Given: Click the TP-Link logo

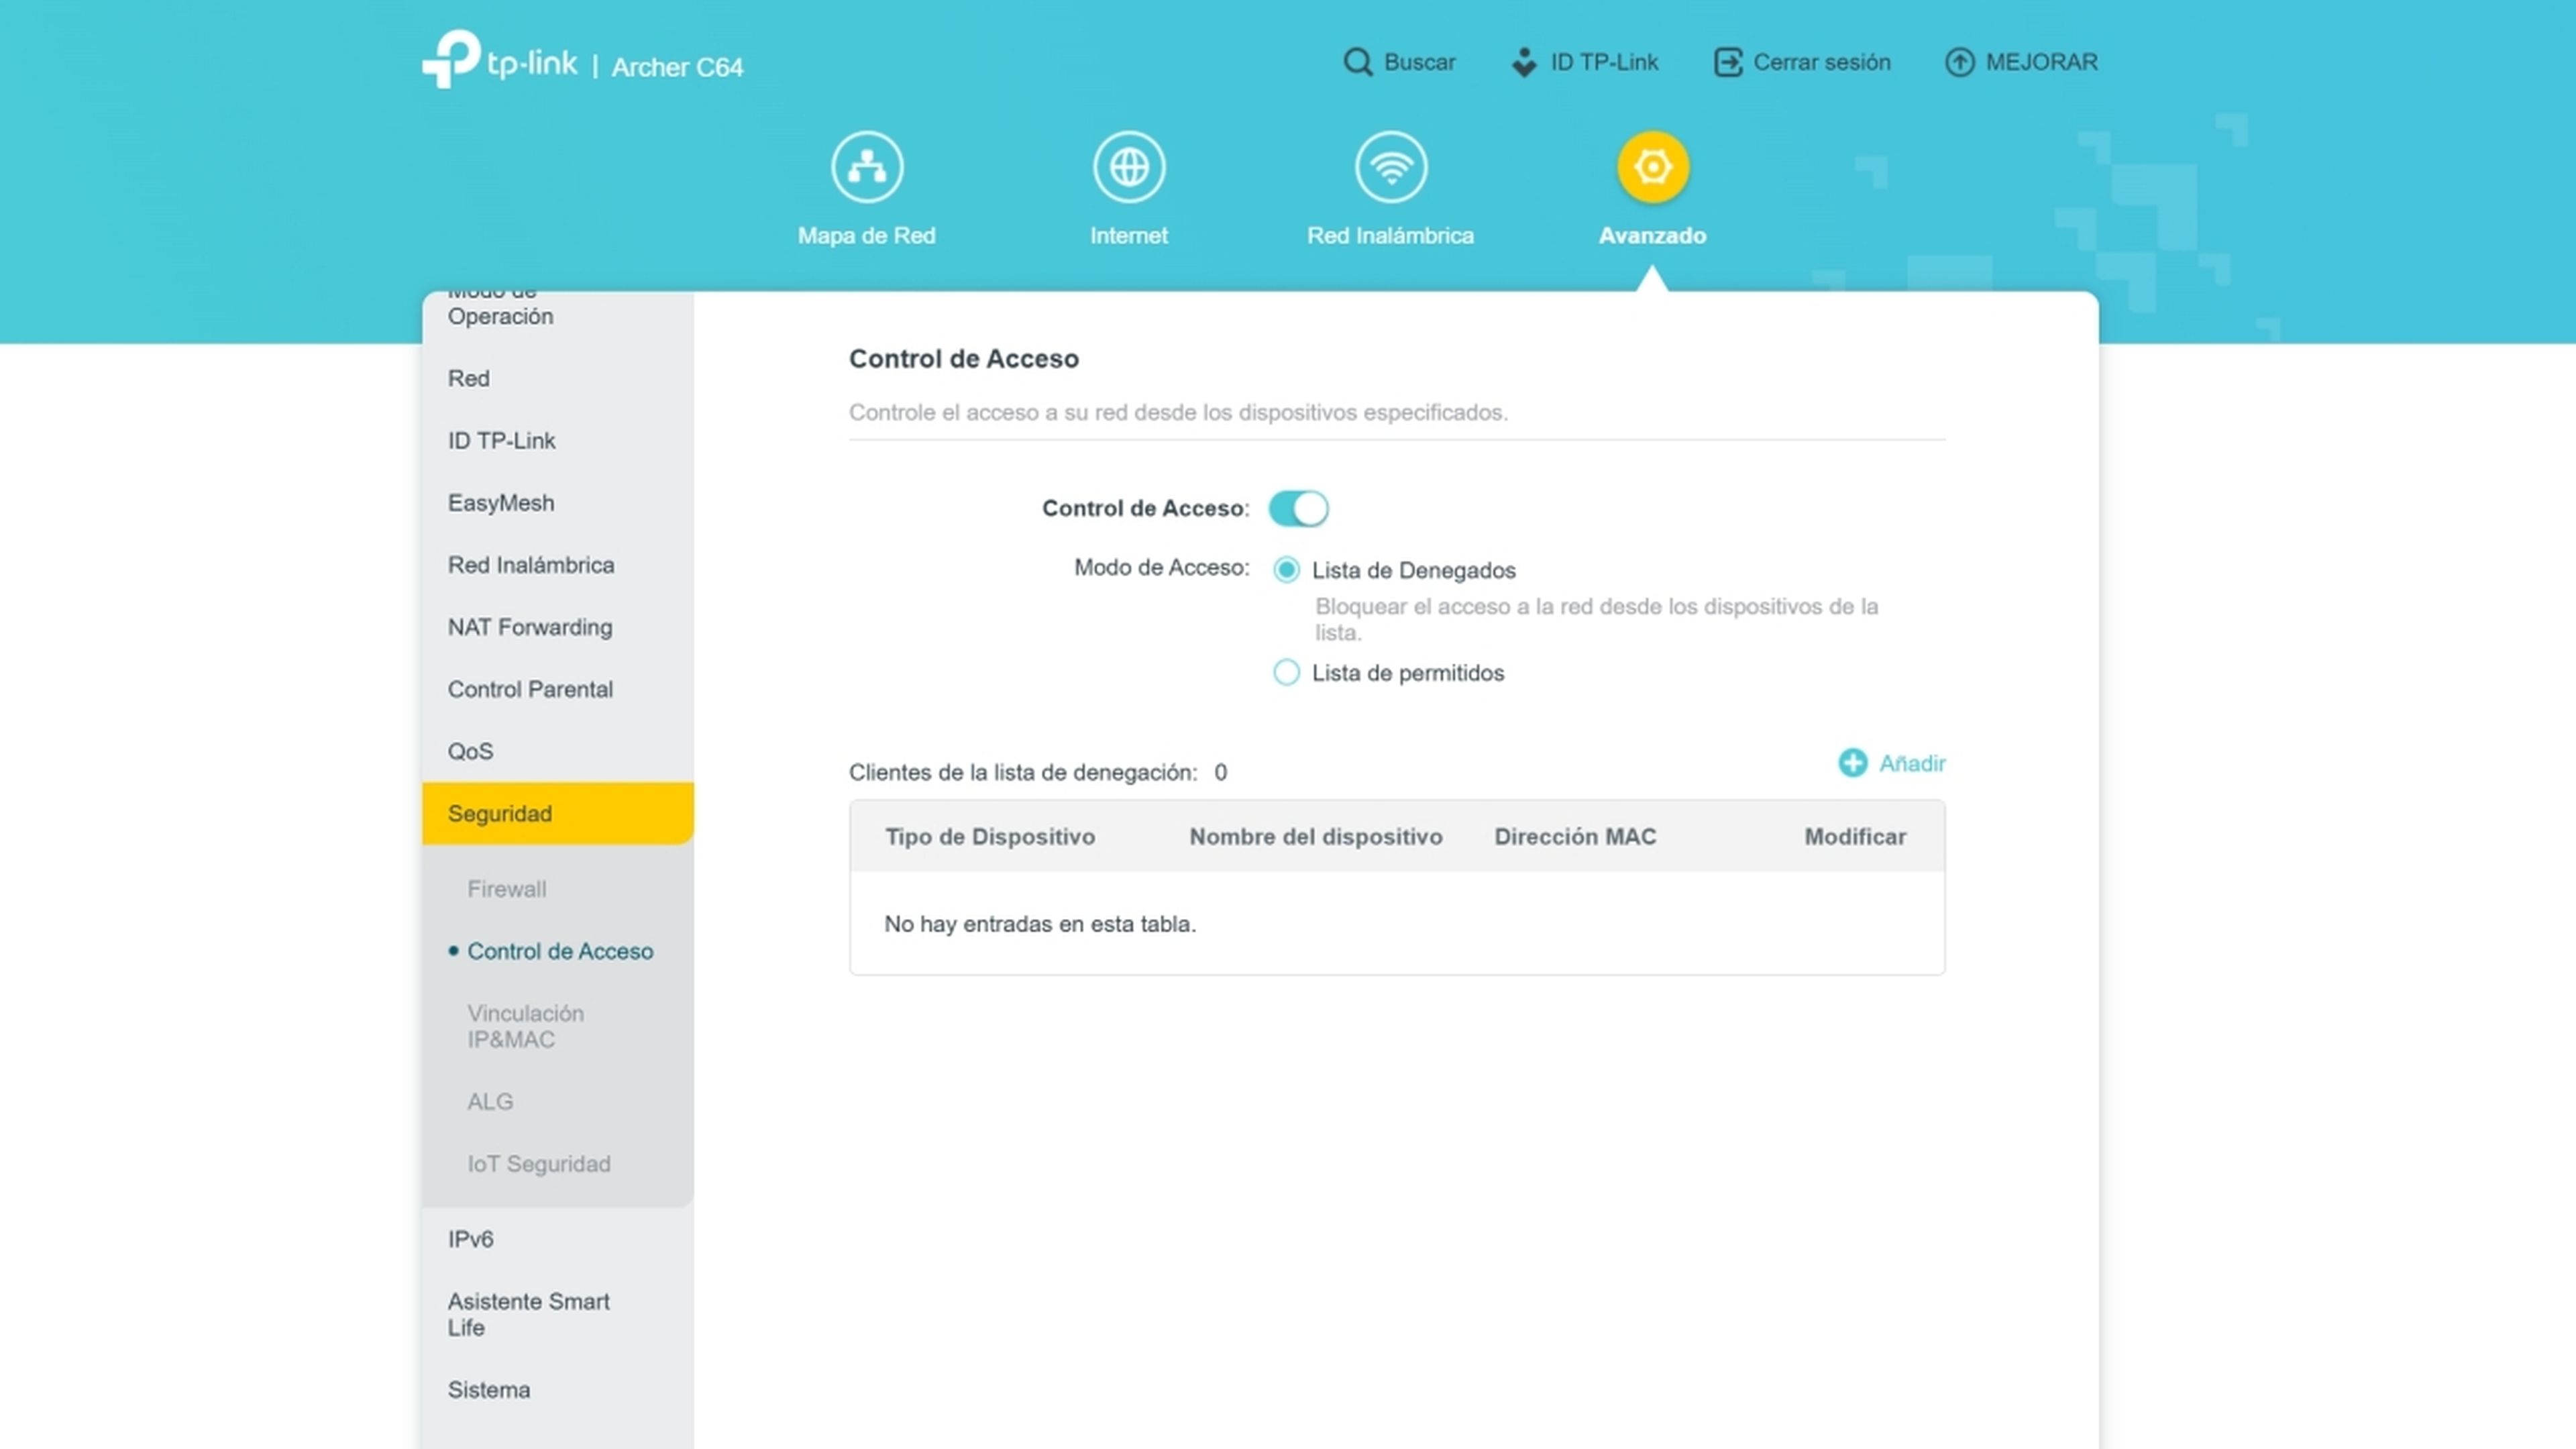Looking at the screenshot, I should pos(500,62).
